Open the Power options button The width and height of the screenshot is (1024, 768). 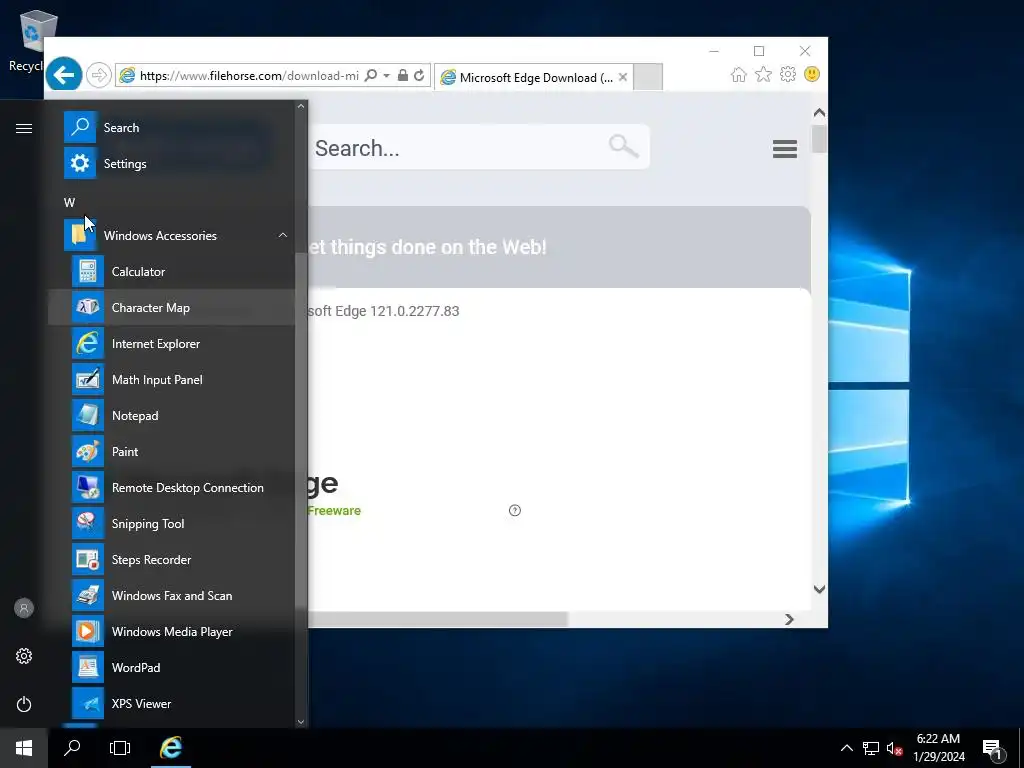24,704
